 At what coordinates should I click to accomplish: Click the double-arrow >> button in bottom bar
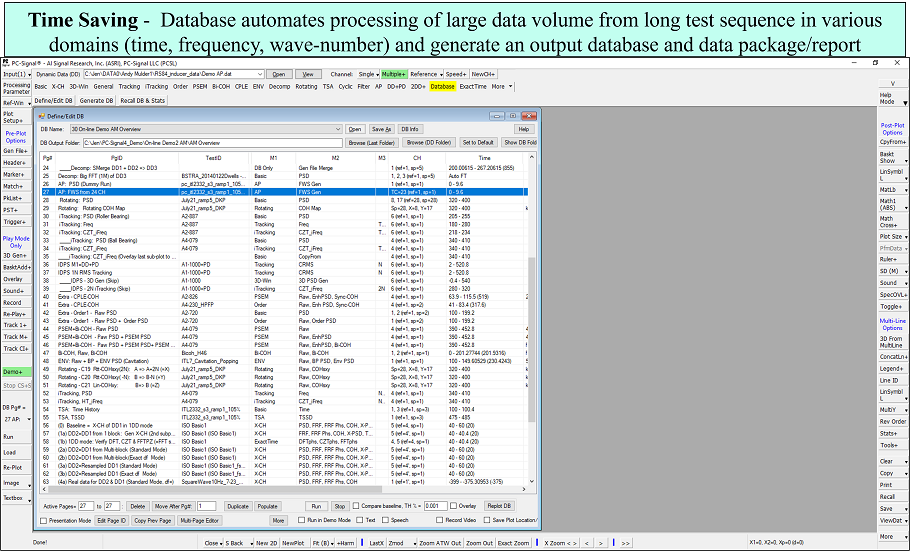(625, 542)
